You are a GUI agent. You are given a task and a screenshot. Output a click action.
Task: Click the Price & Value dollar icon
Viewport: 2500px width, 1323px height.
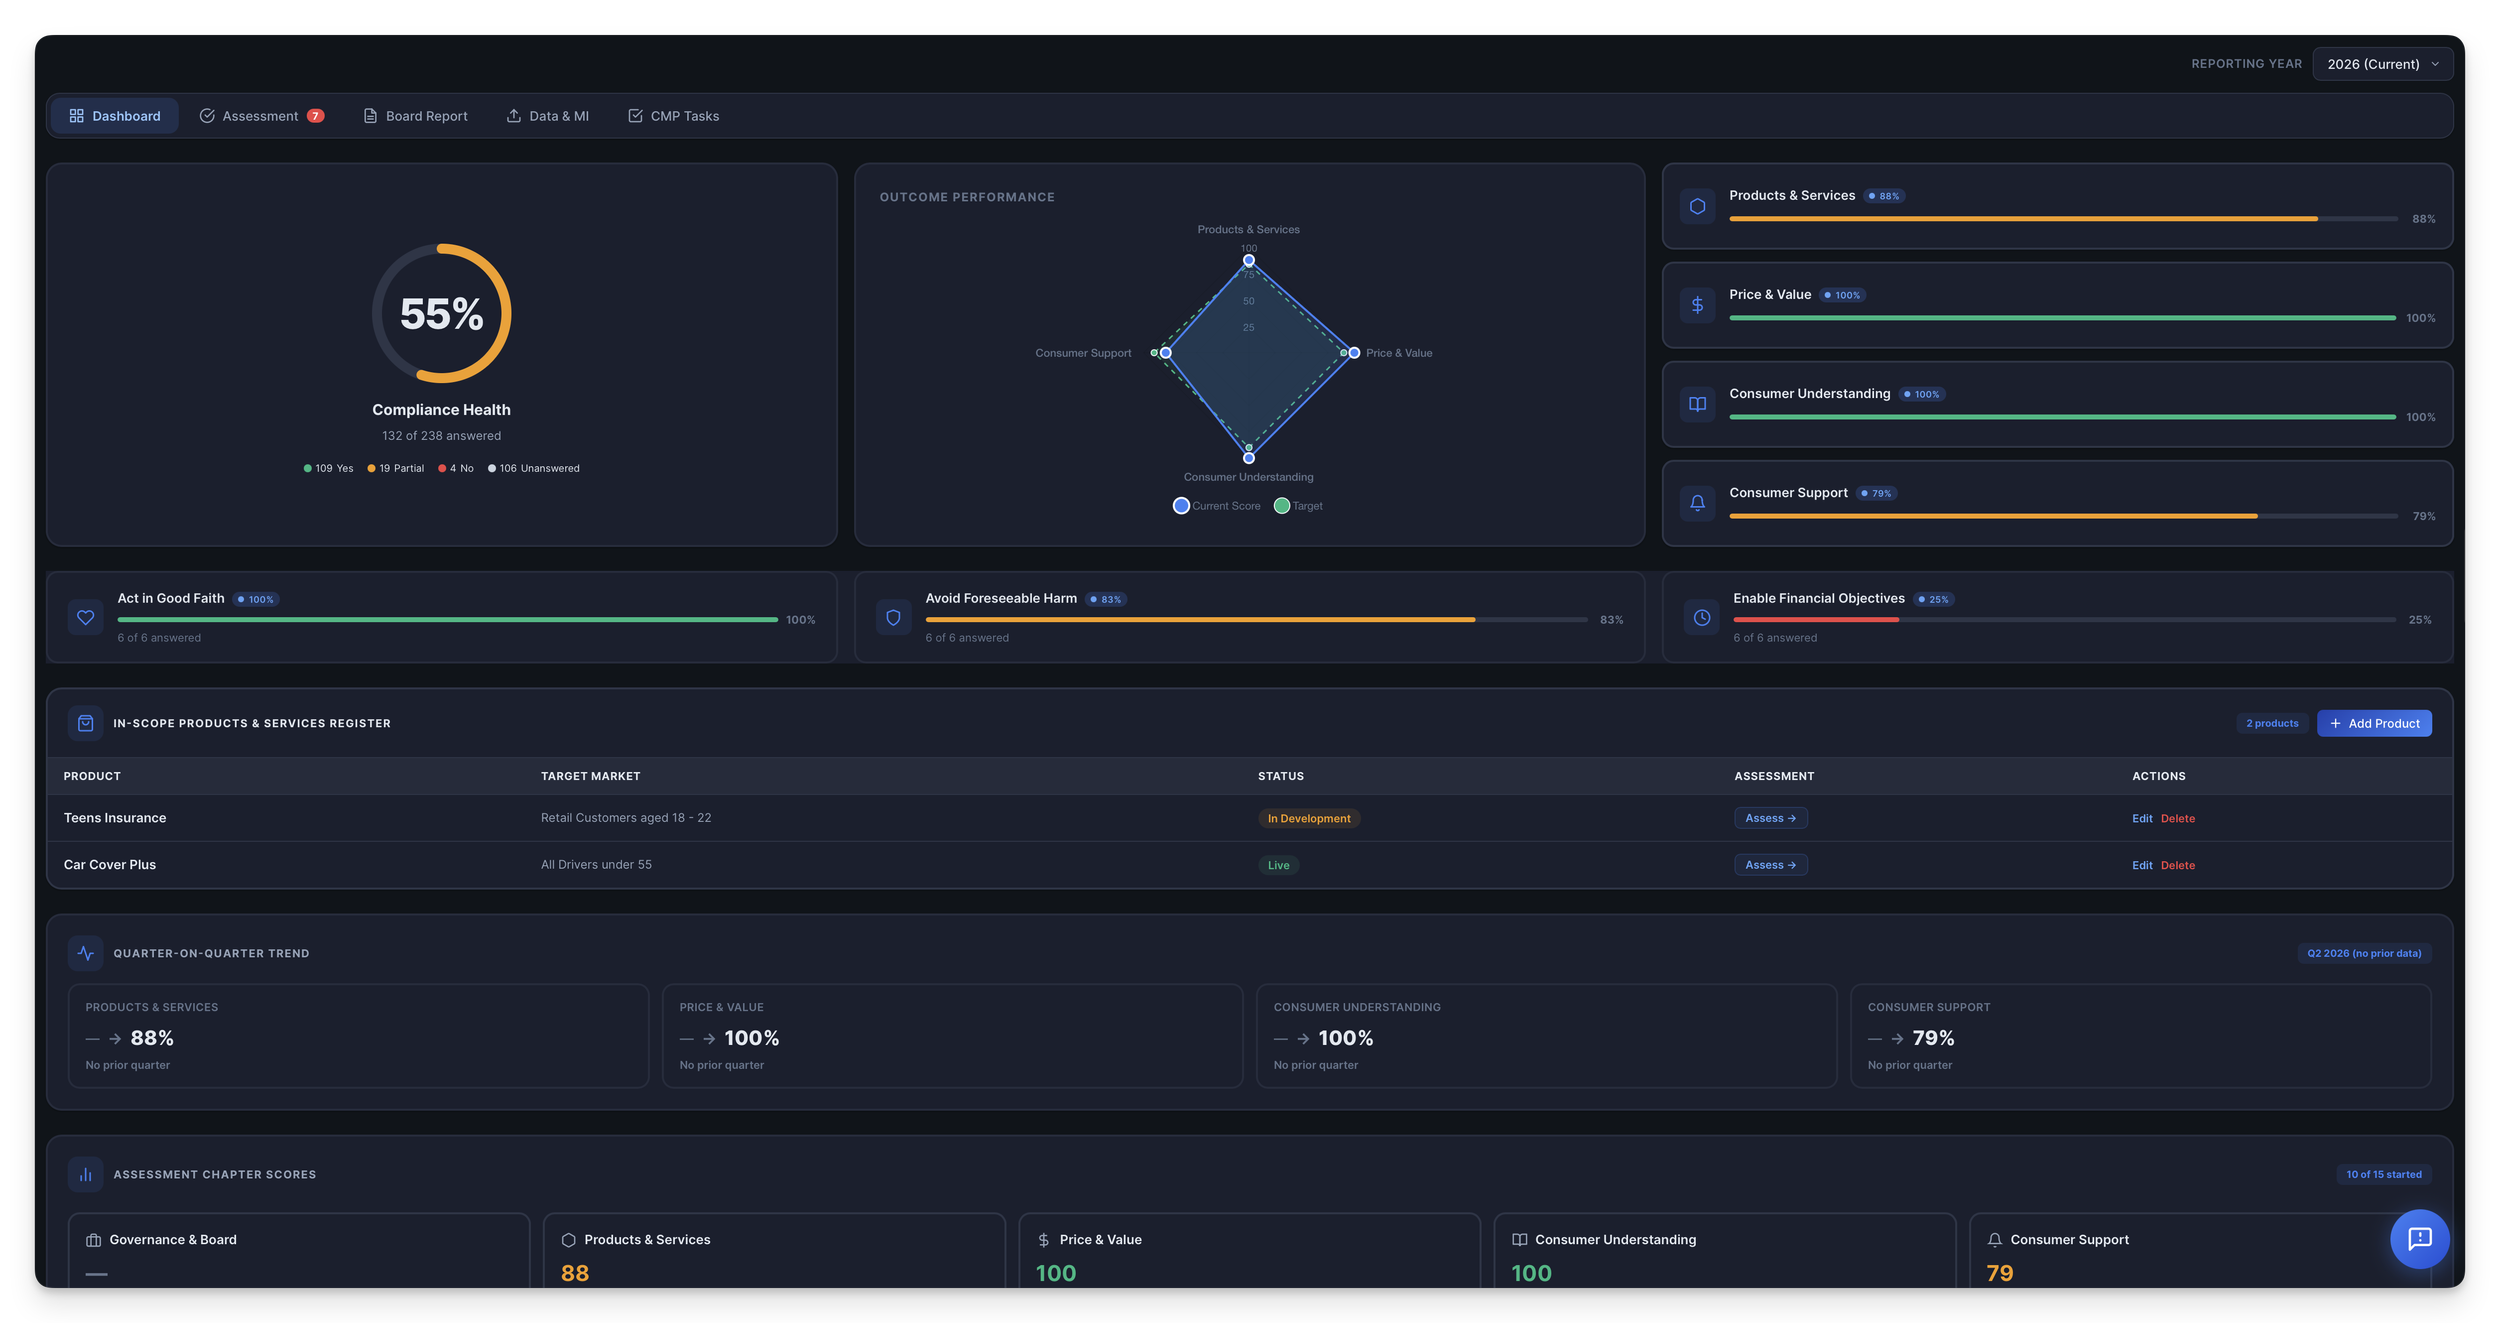click(x=1697, y=305)
